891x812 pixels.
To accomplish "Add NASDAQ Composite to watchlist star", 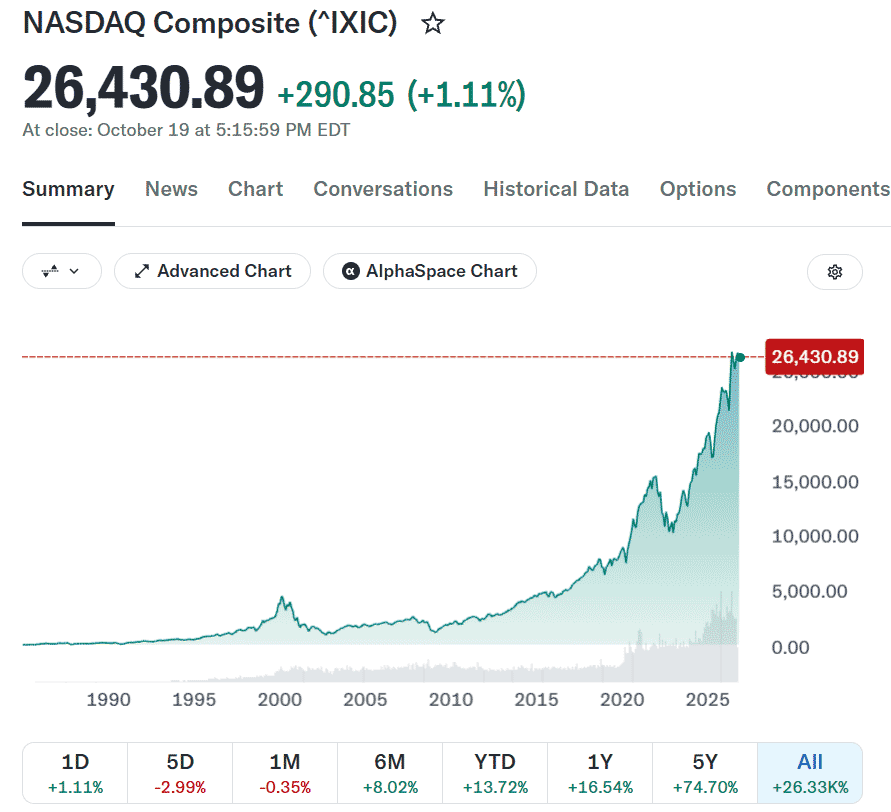I will click(432, 24).
